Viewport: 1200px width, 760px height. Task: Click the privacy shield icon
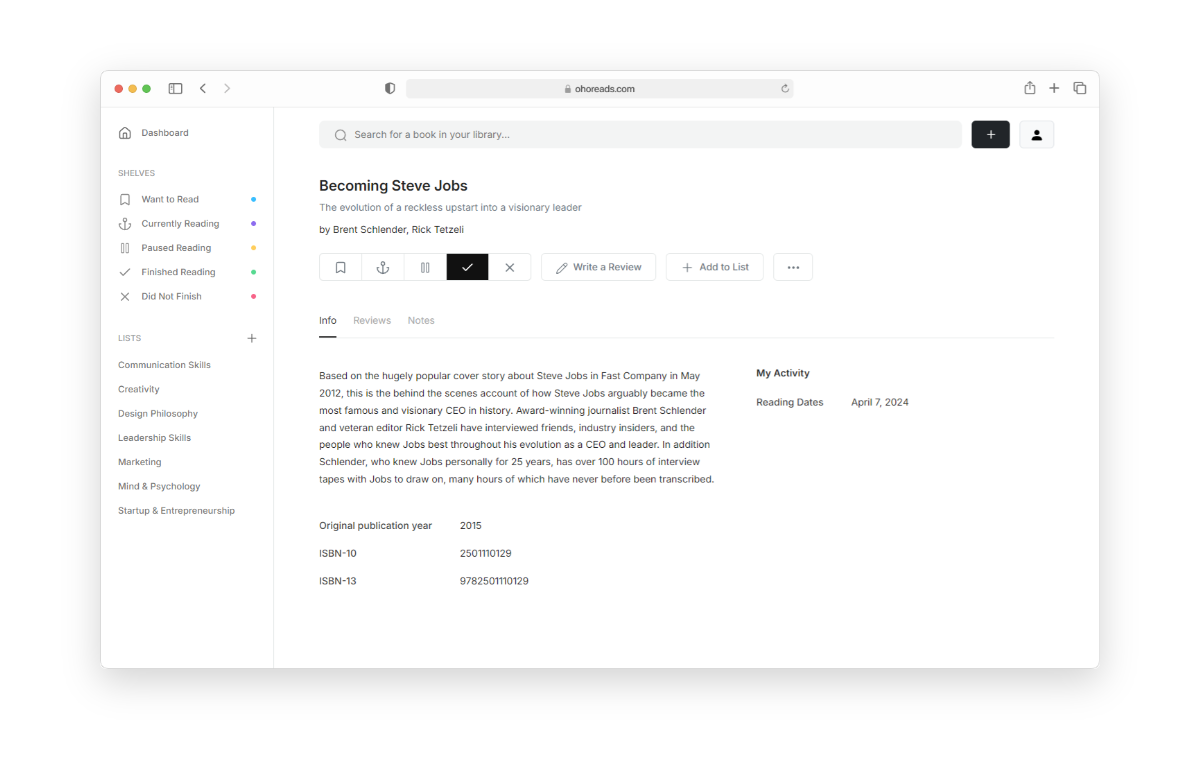(x=390, y=89)
